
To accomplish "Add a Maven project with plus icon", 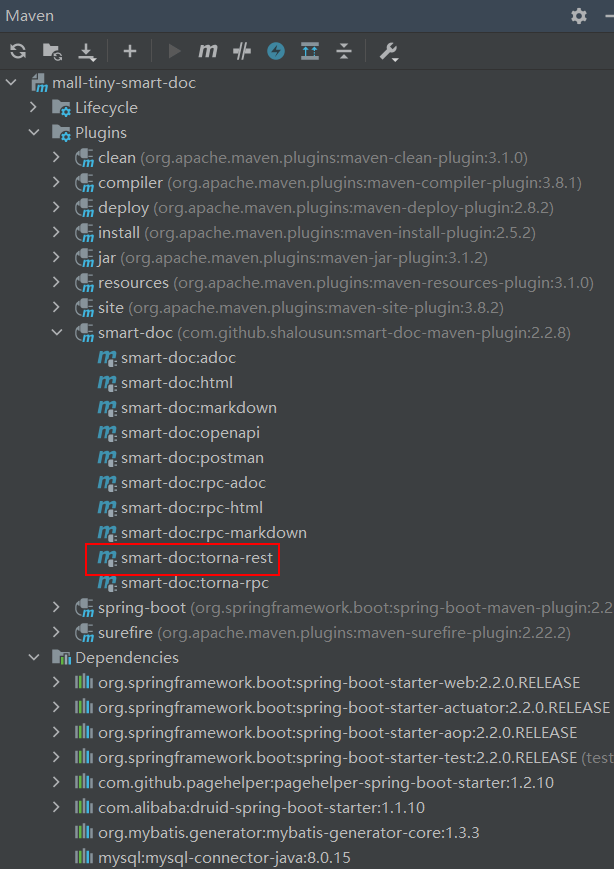I will tap(130, 51).
